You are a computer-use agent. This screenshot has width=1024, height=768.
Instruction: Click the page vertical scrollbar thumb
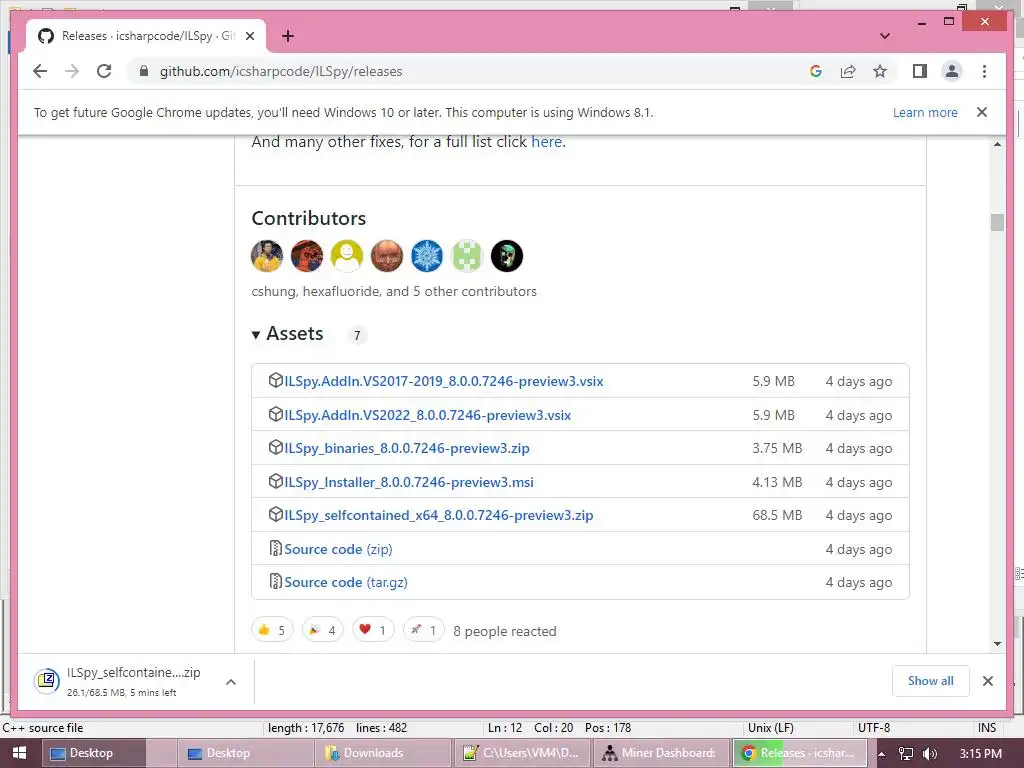tap(997, 222)
